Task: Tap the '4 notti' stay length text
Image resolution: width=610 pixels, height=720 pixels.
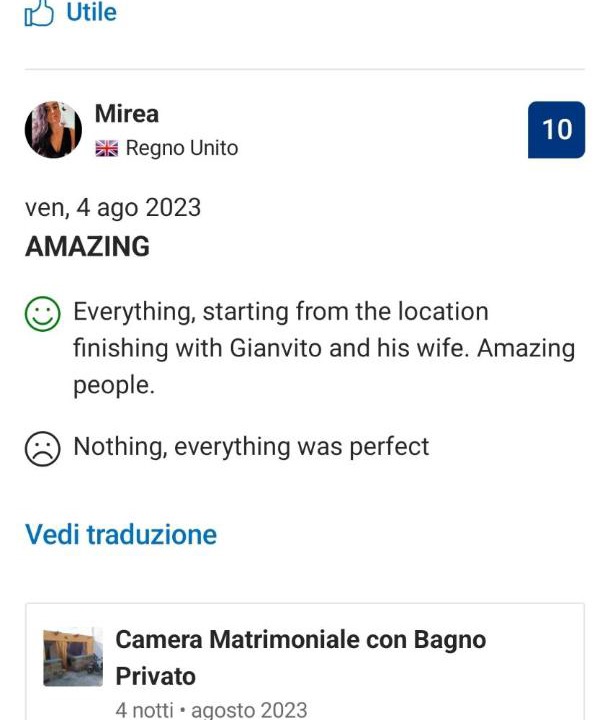Action: (146, 711)
